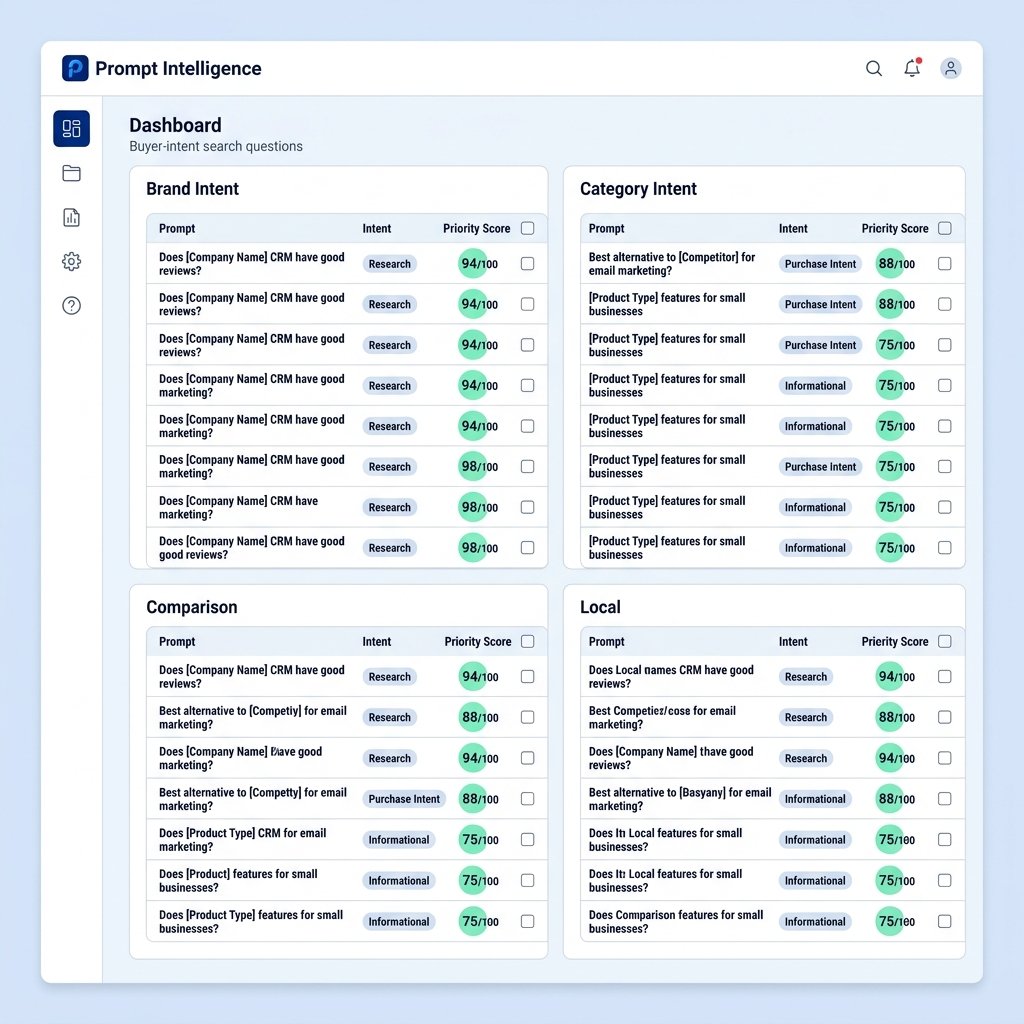Viewport: 1024px width, 1024px height.
Task: Click Informational tag in 'Does Comparison features' row
Action: pyautogui.click(x=815, y=921)
